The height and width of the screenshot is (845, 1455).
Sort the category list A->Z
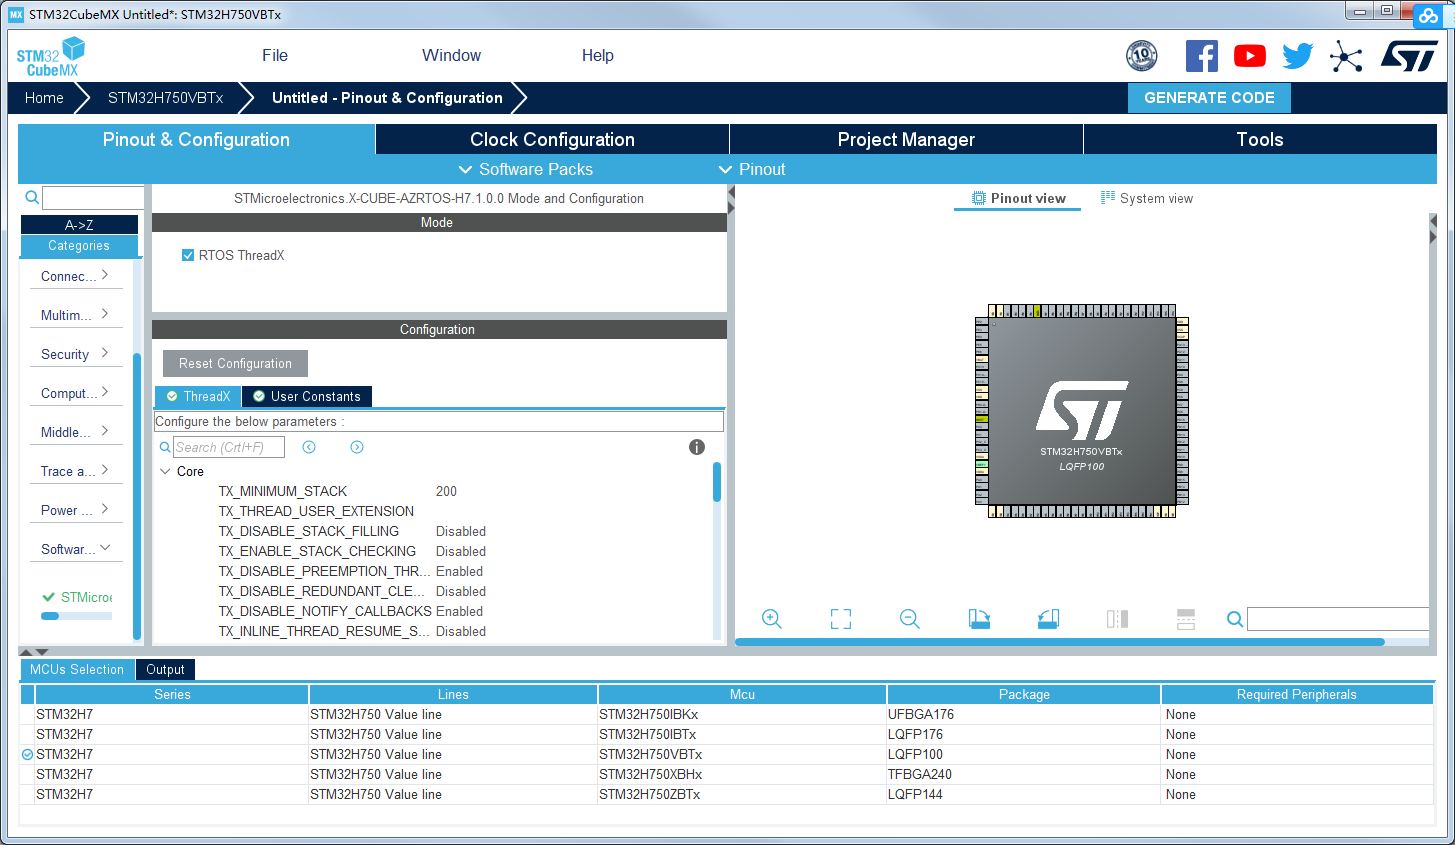[79, 225]
